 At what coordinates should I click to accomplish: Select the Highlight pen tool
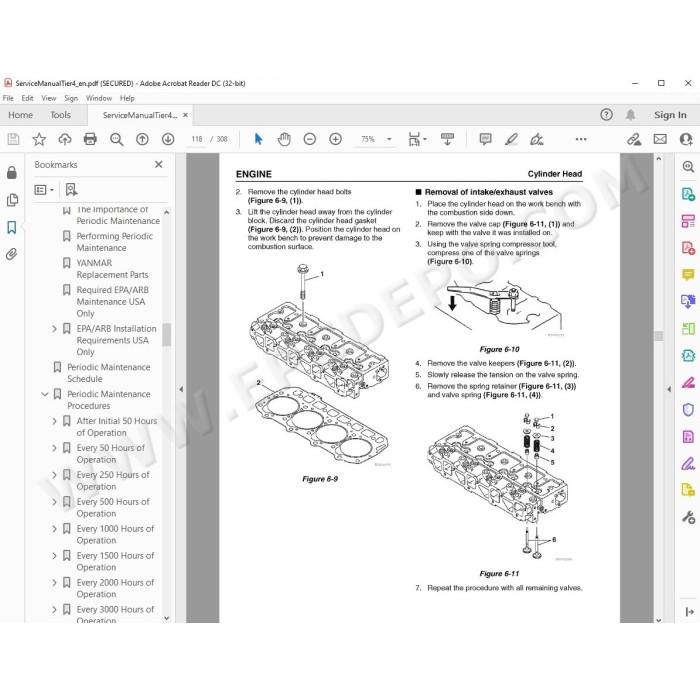(x=511, y=139)
